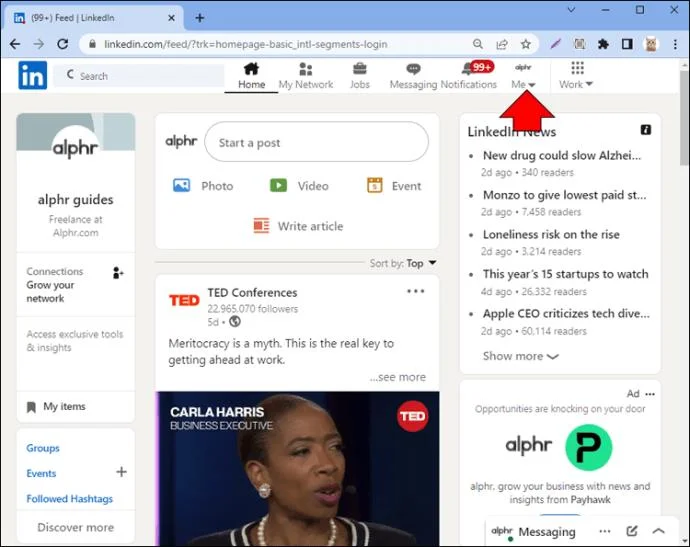
Task: Go to the Home tab
Action: click(251, 76)
